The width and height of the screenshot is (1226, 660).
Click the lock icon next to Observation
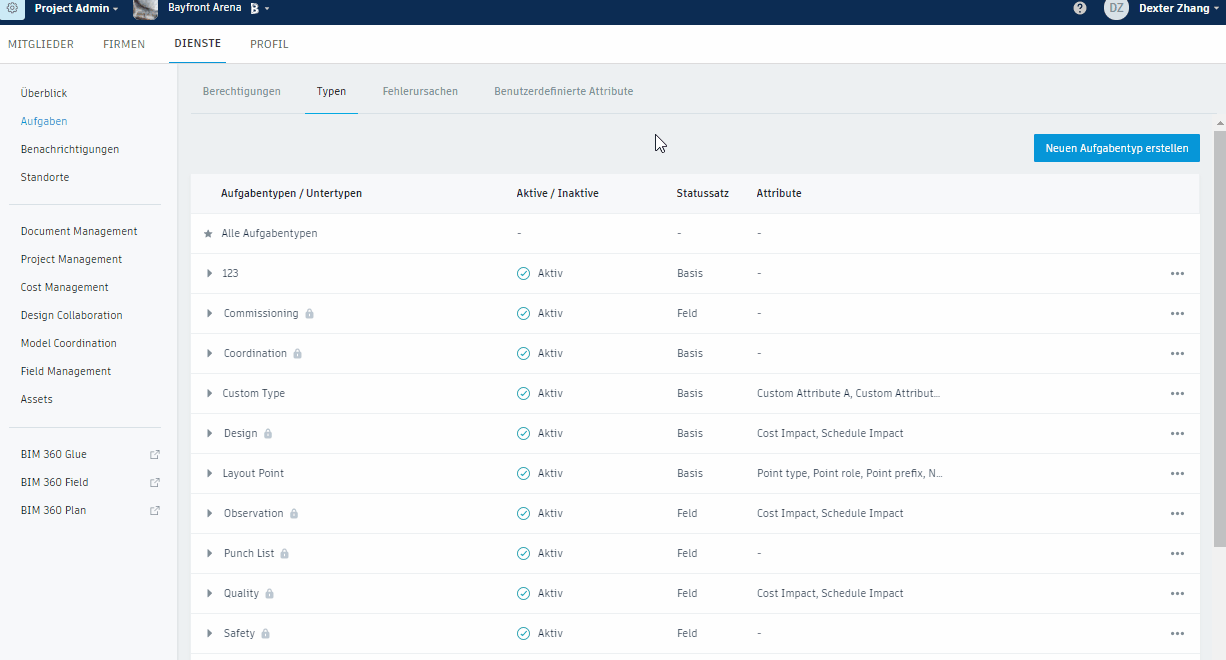294,513
